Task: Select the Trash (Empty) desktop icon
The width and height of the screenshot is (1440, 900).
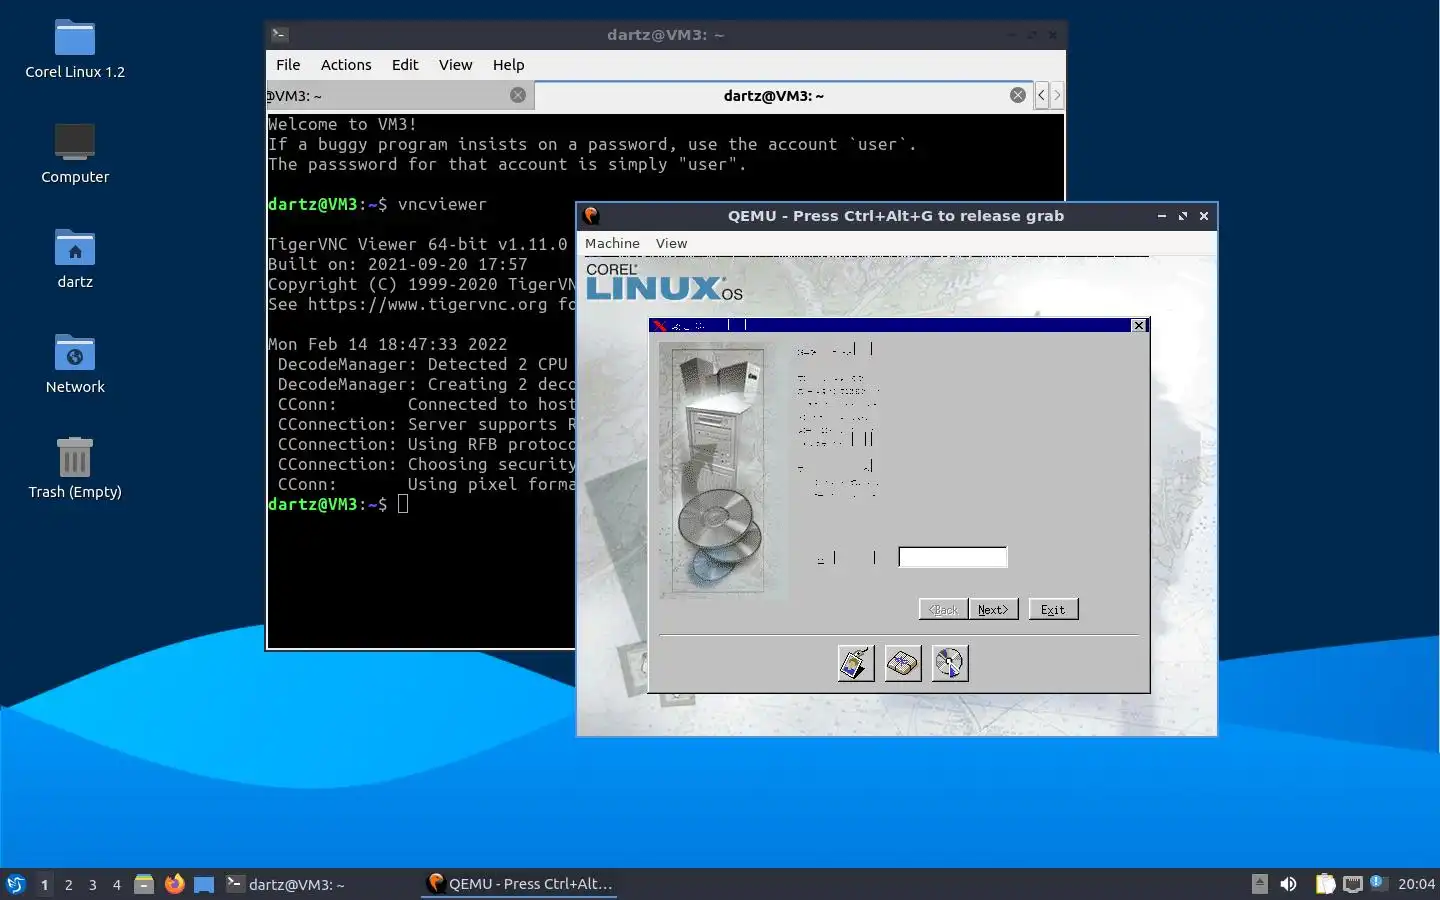Action: pos(75,469)
